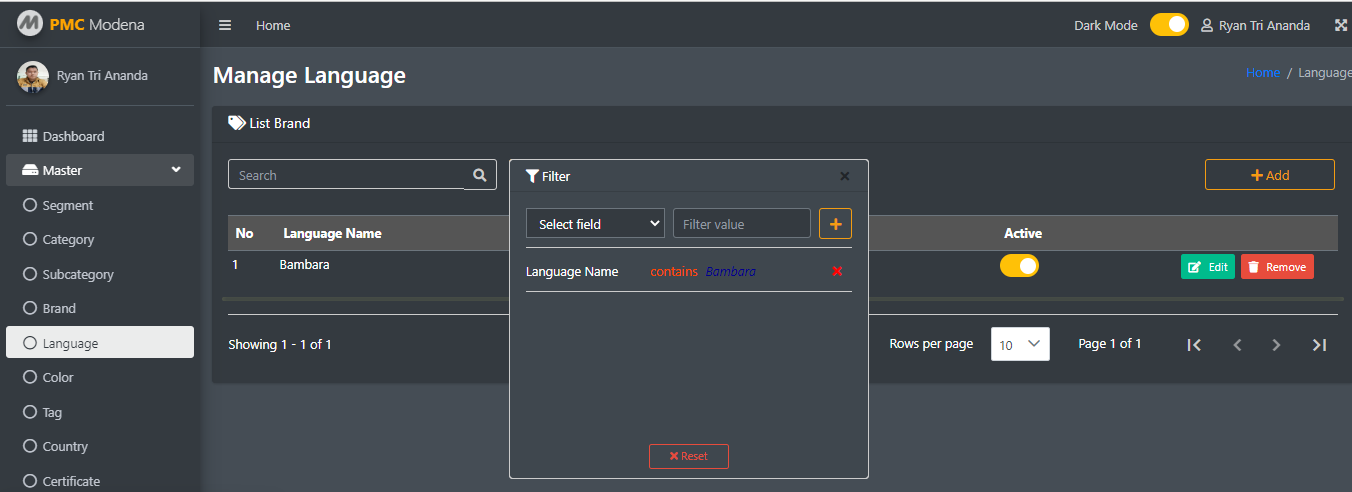This screenshot has width=1352, height=492.
Task: Open Brand in sidebar
Action: [x=100, y=308]
